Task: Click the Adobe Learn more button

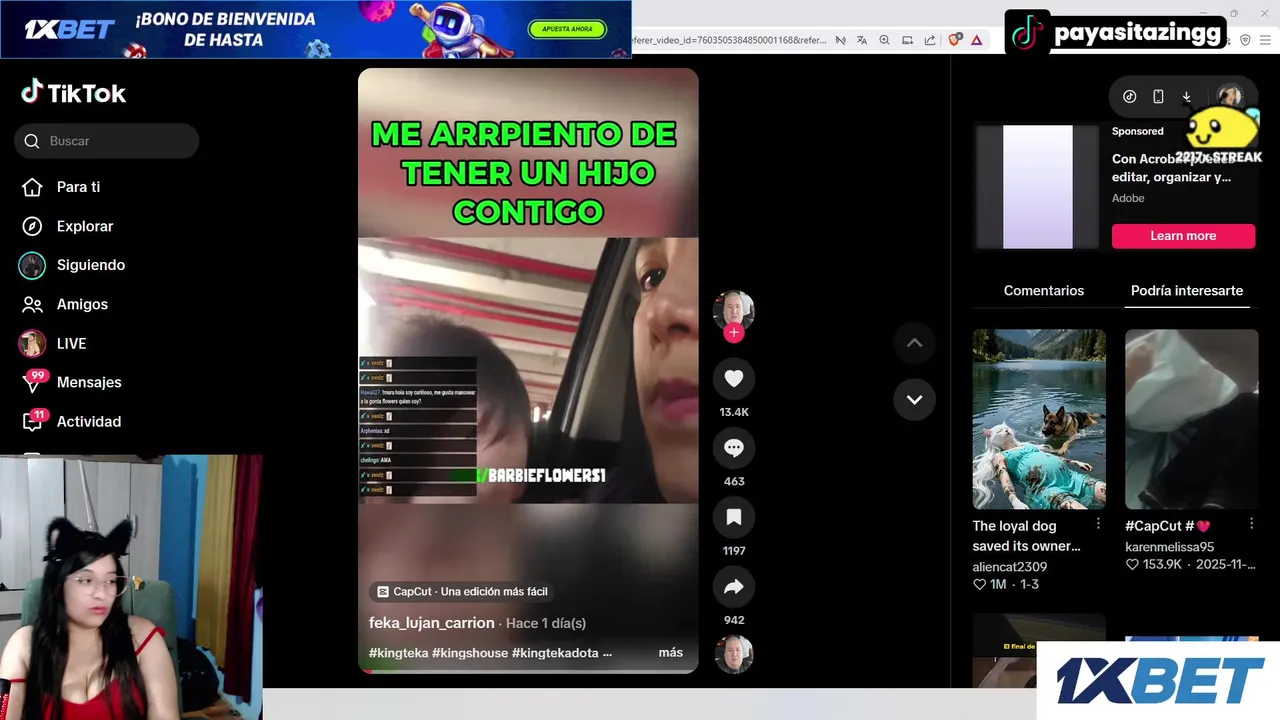Action: click(x=1183, y=236)
